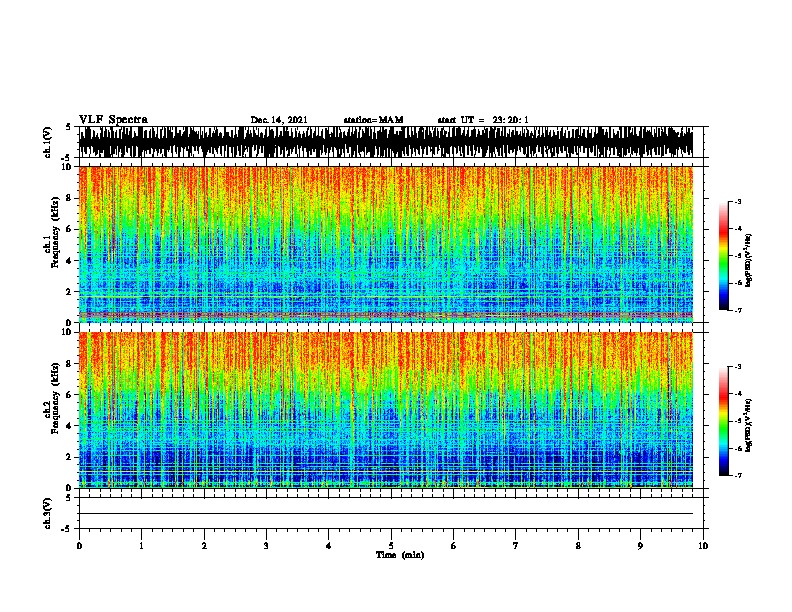The image size is (792, 612).
Task: Click ch.1 frequency tick label '6'
Action: tap(70, 229)
